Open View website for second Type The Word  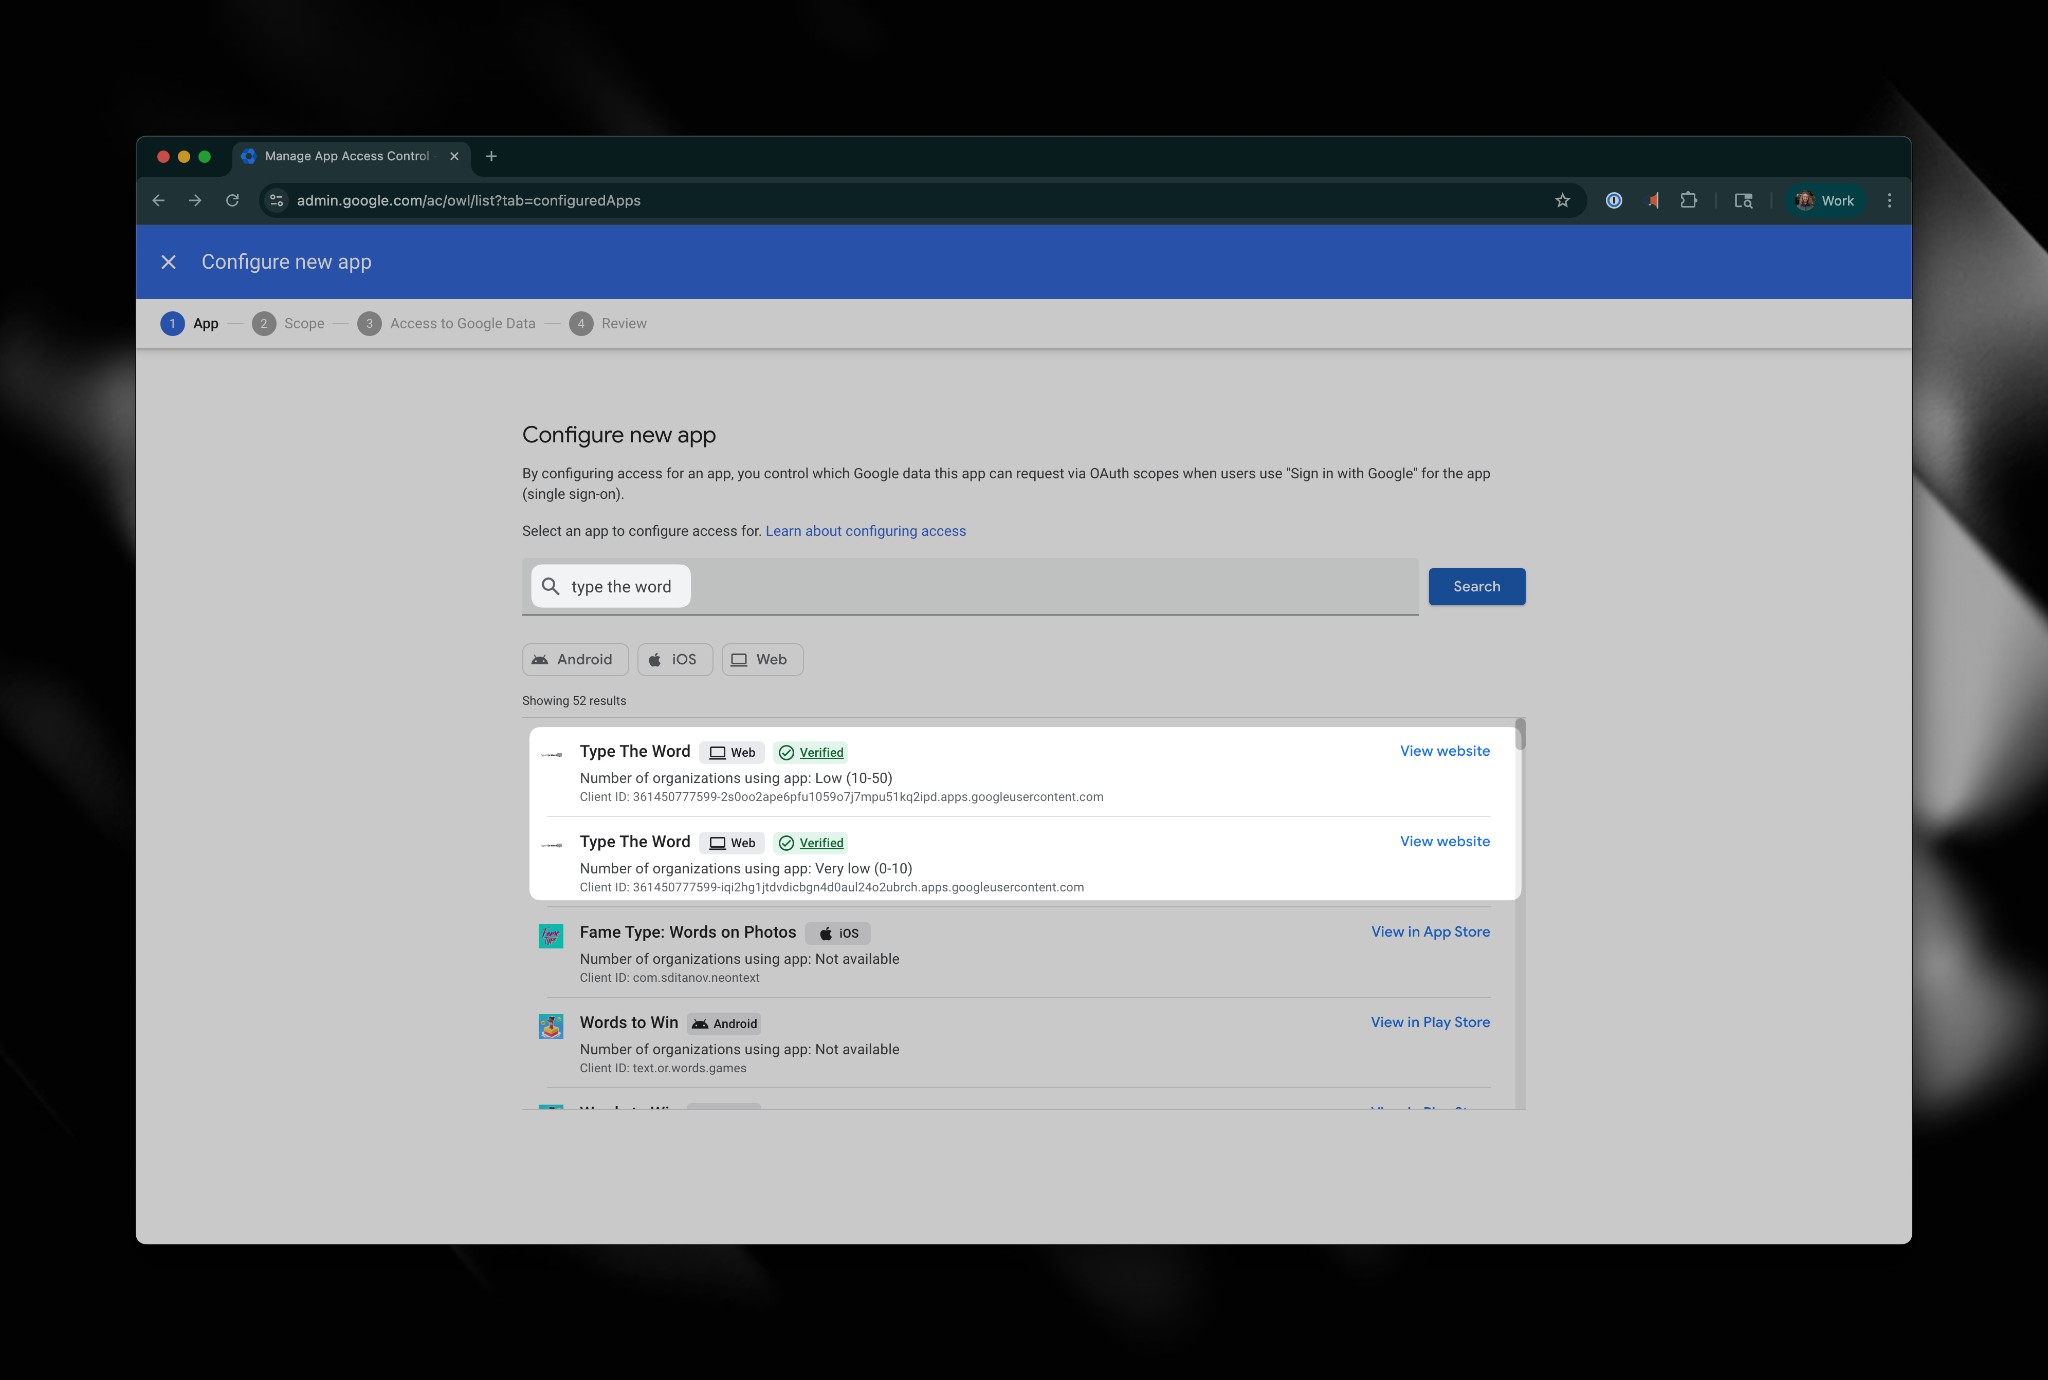(x=1445, y=841)
